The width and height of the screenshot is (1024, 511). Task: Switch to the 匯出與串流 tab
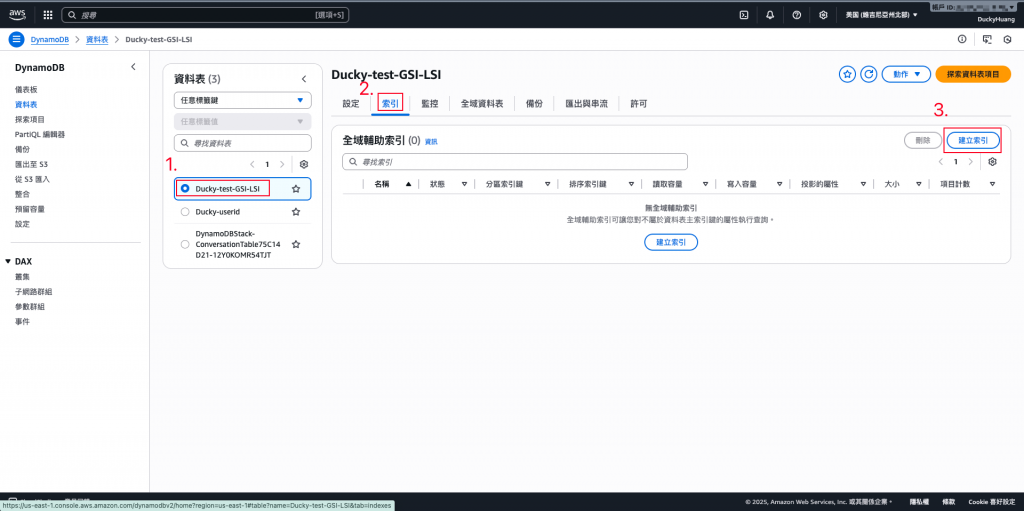586,104
